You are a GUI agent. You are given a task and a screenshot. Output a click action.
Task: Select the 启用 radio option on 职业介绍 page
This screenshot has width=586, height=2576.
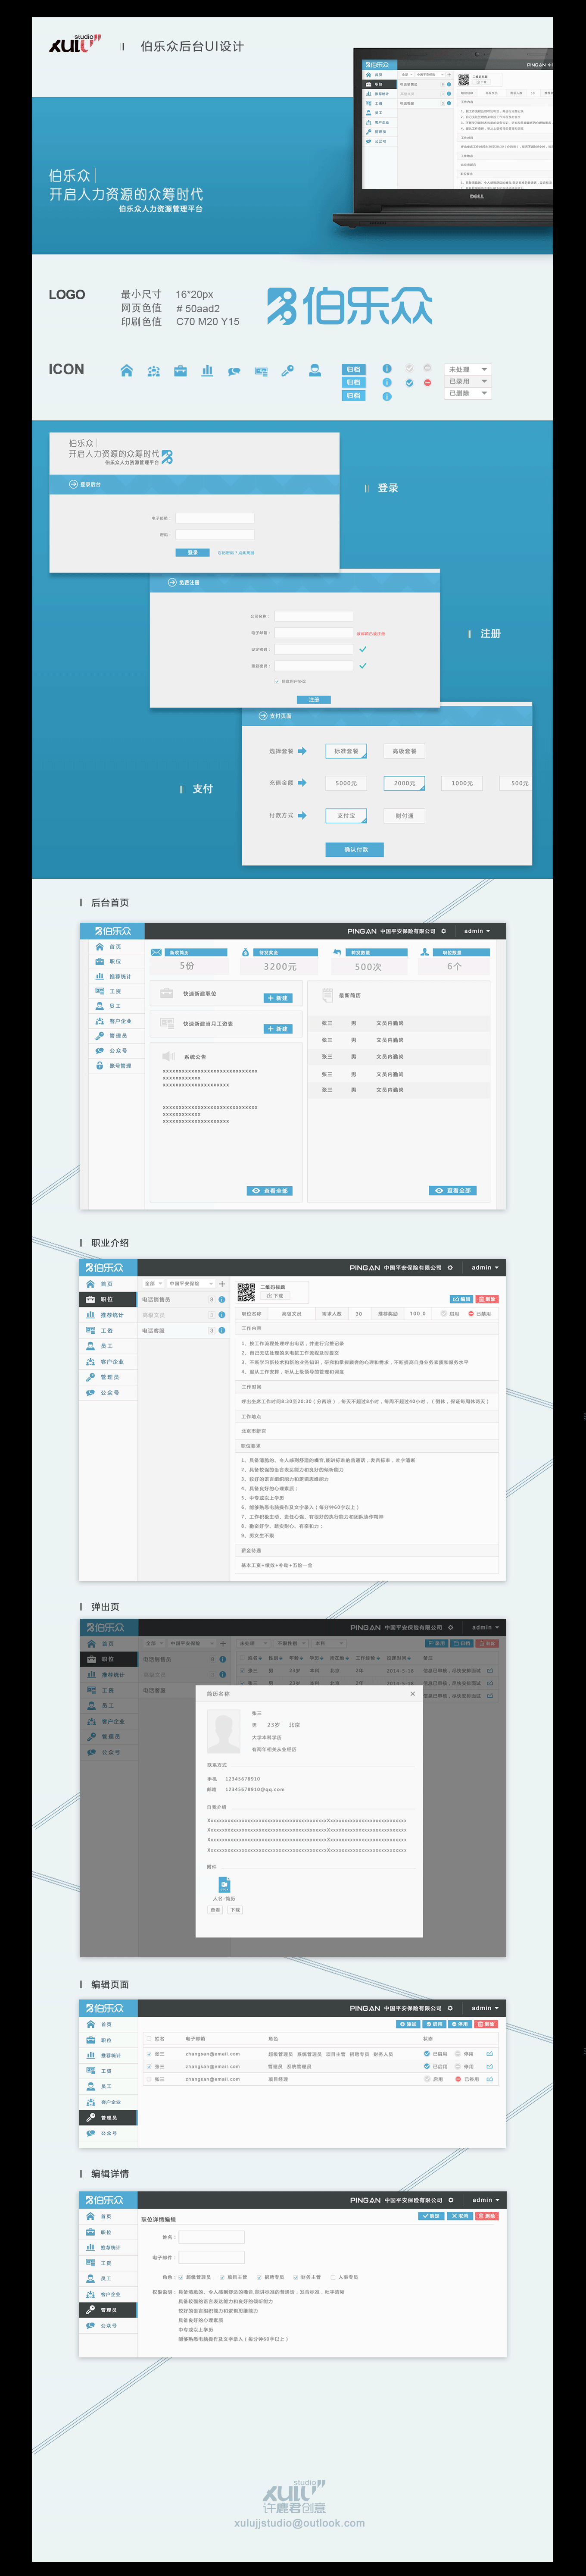[x=450, y=1314]
